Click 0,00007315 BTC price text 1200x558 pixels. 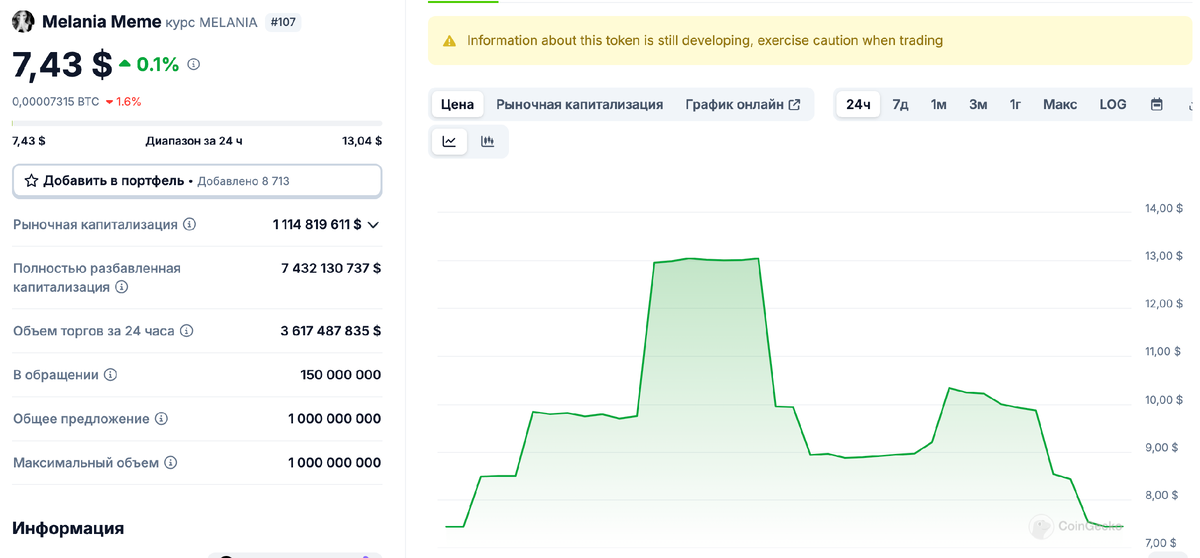(56, 101)
